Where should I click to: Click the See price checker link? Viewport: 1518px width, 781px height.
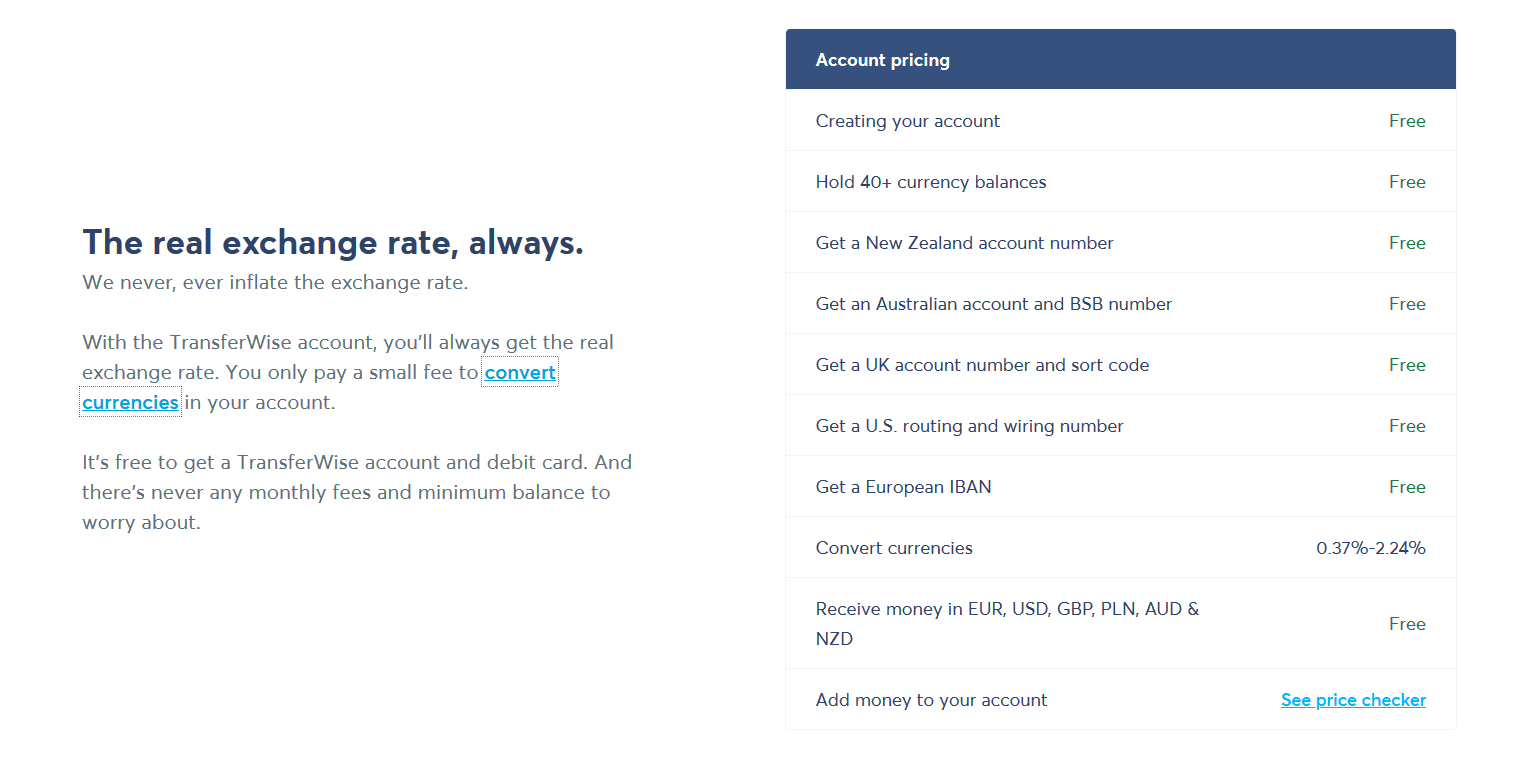tap(1353, 700)
